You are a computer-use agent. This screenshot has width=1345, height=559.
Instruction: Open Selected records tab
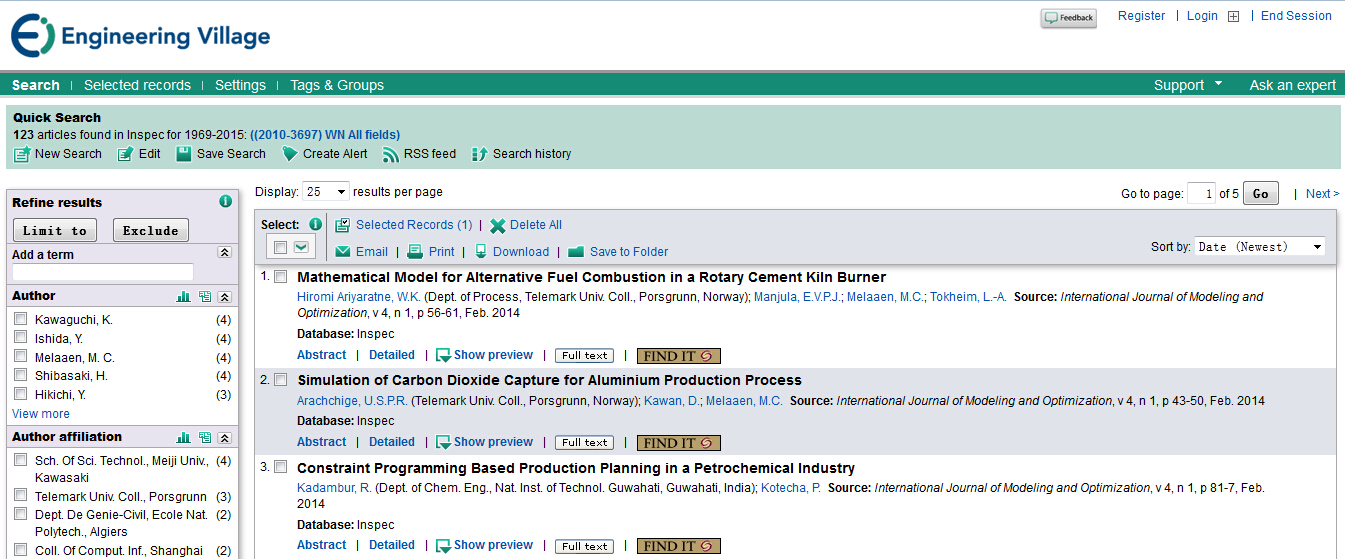pos(137,85)
